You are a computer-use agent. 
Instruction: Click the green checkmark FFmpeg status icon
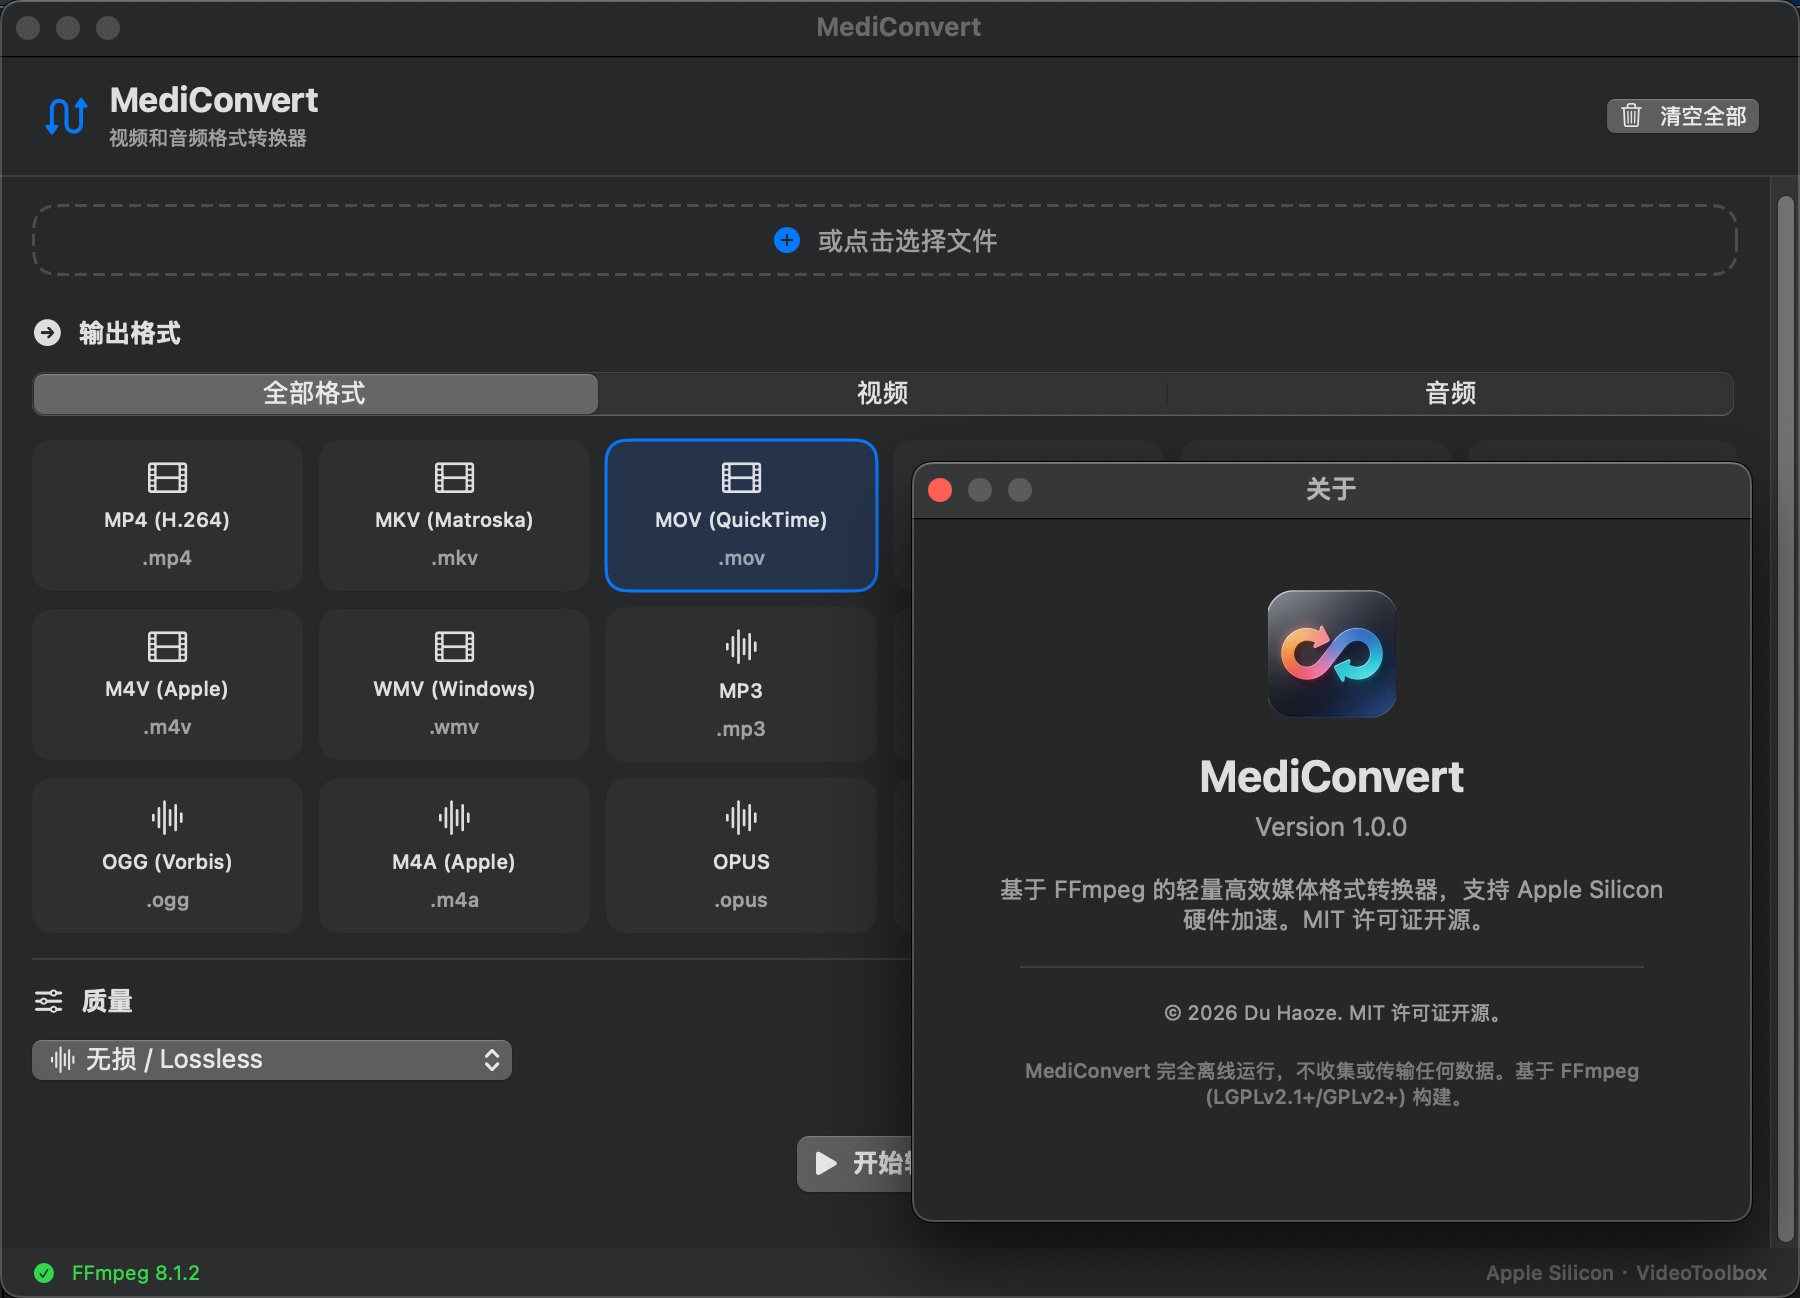[x=44, y=1273]
